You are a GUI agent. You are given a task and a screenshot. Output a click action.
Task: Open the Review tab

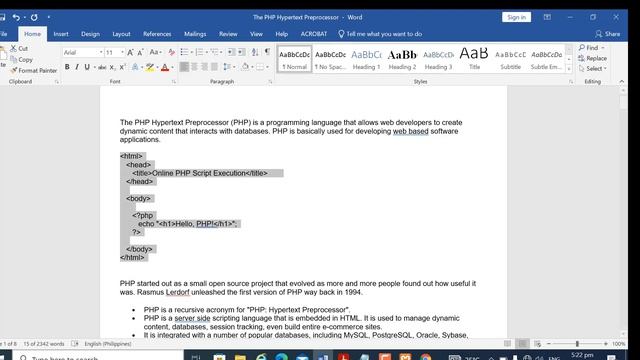(228, 34)
